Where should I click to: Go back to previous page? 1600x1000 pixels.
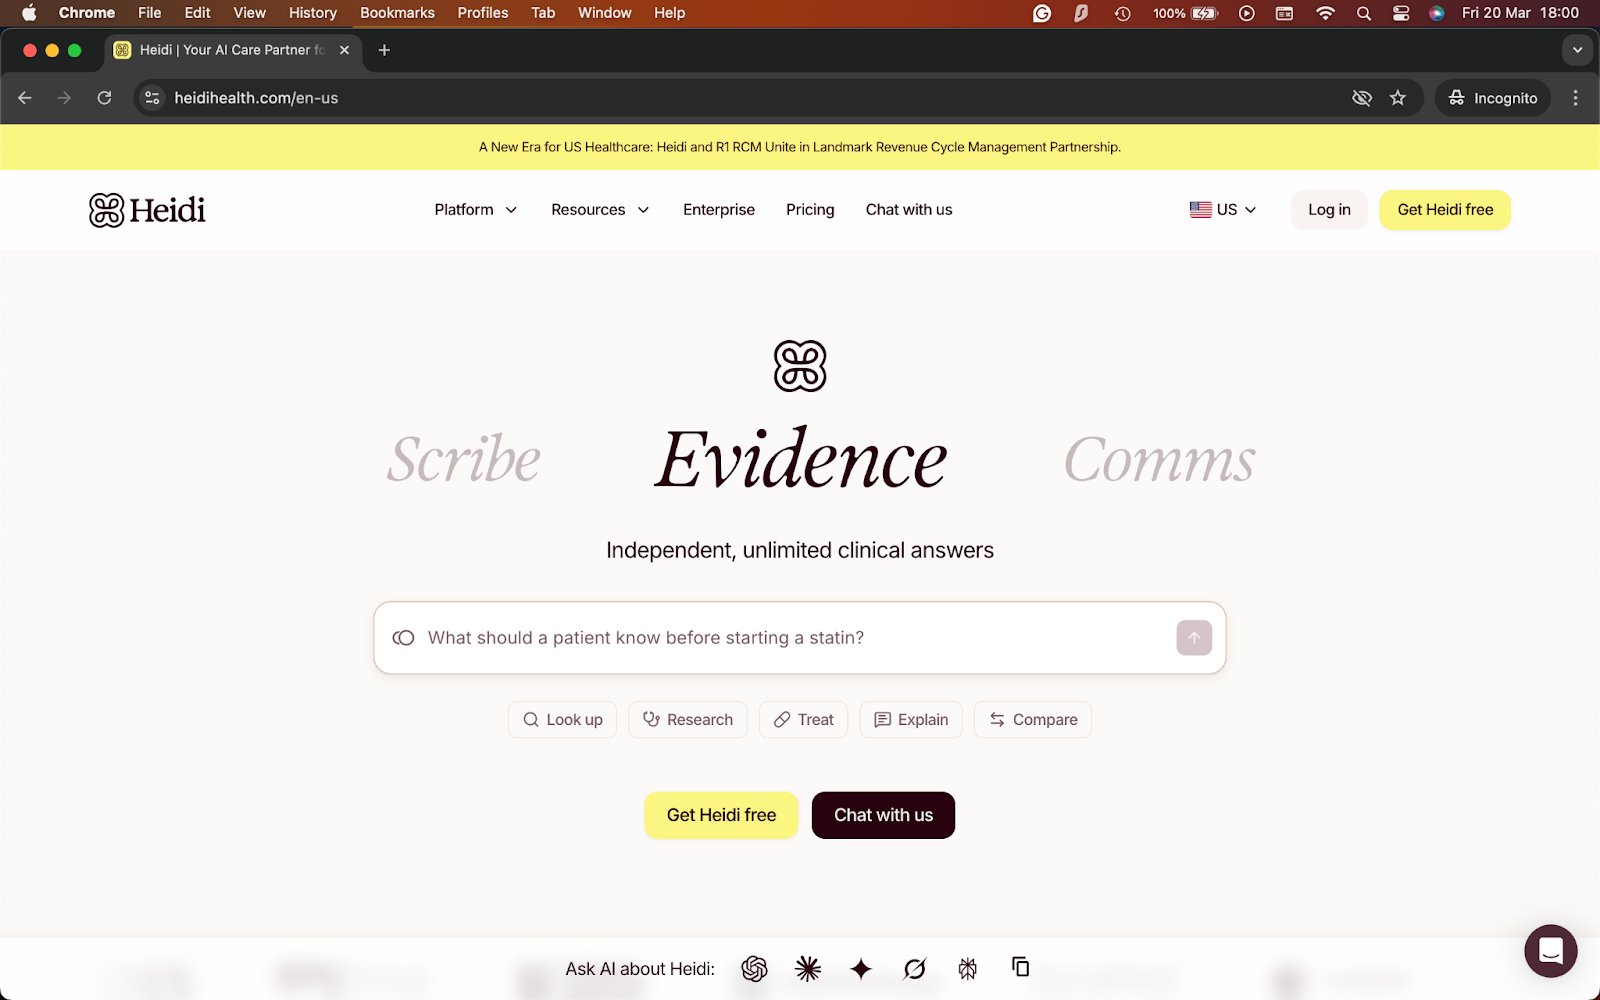(25, 98)
